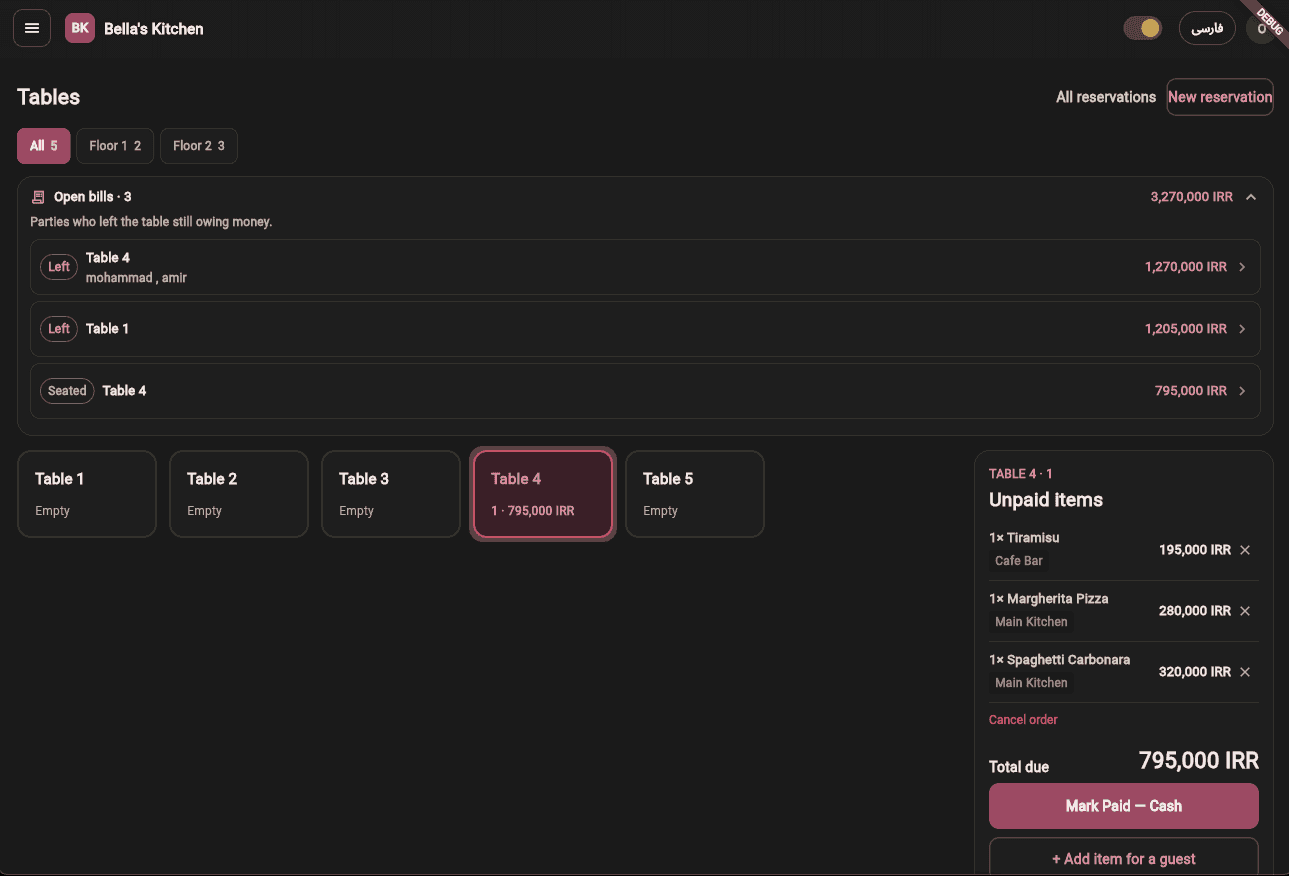Click the Seated badge on Table 4 bill

coord(67,391)
